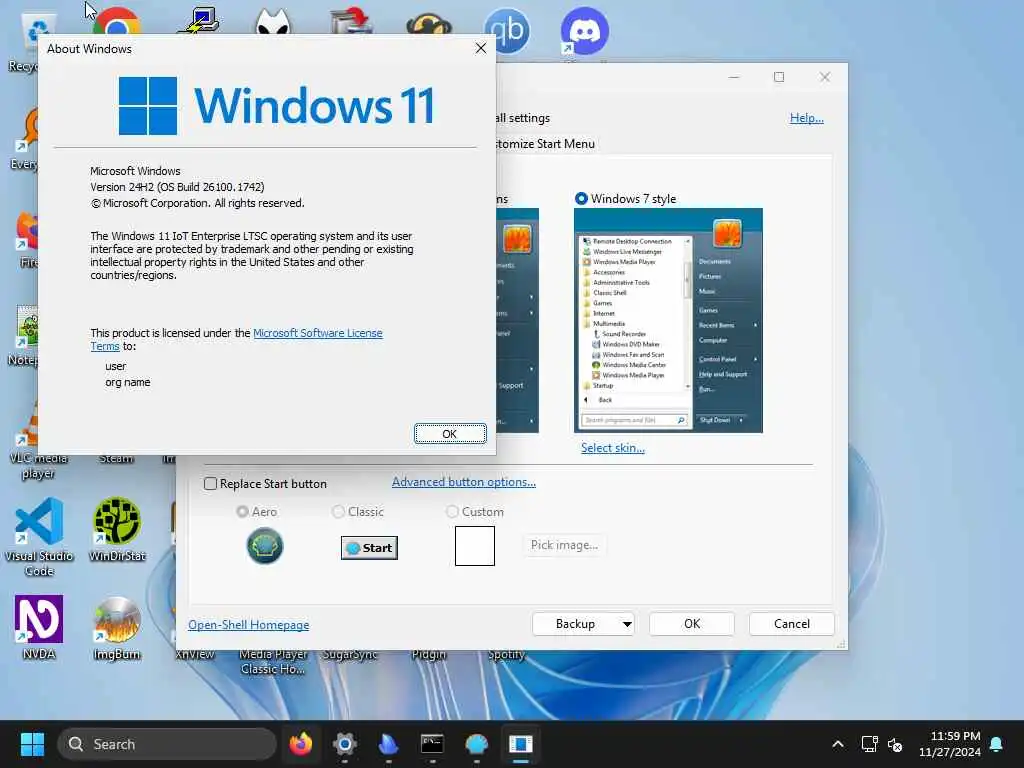1024x768 pixels.
Task: Click the Aero seashell button preview image
Action: coord(264,546)
